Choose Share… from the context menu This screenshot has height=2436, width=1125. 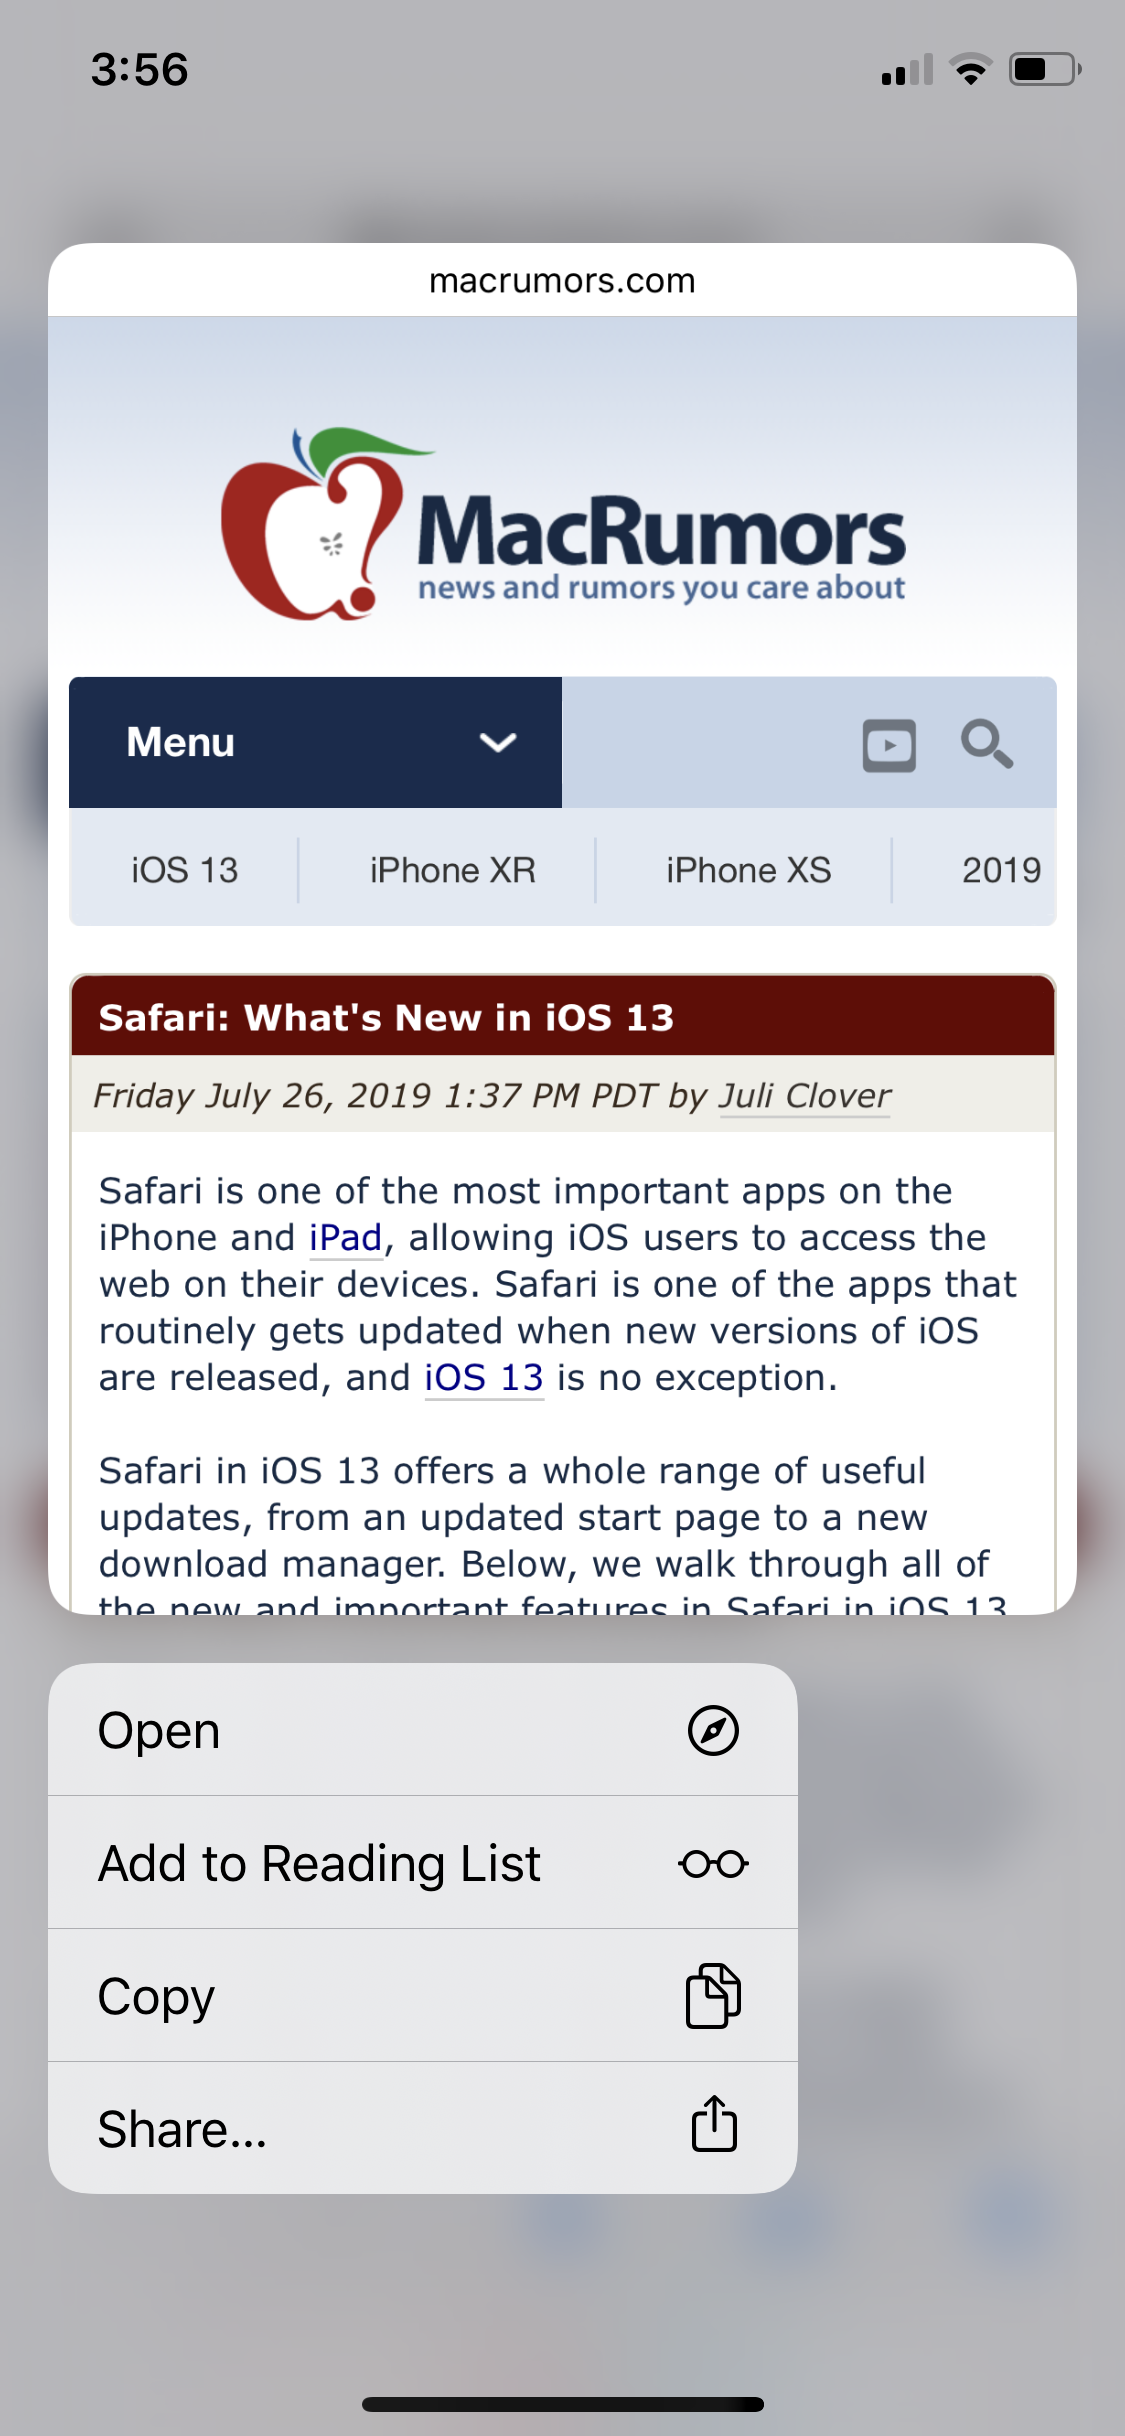coord(423,2128)
